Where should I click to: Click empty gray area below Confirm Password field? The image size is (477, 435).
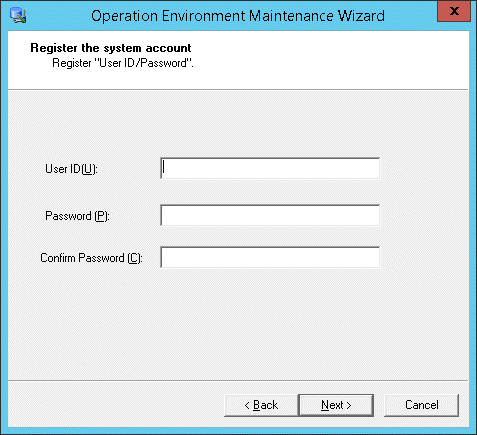pyautogui.click(x=238, y=323)
